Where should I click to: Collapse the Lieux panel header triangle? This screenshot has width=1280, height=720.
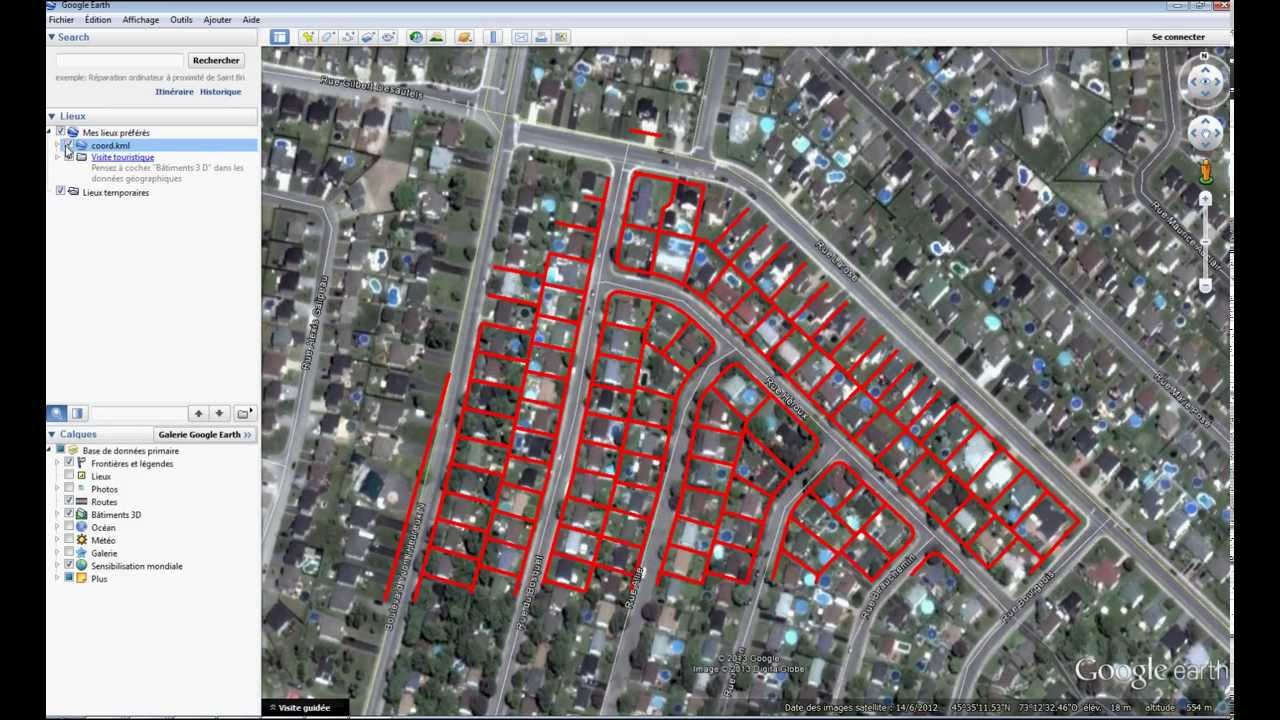point(51,116)
